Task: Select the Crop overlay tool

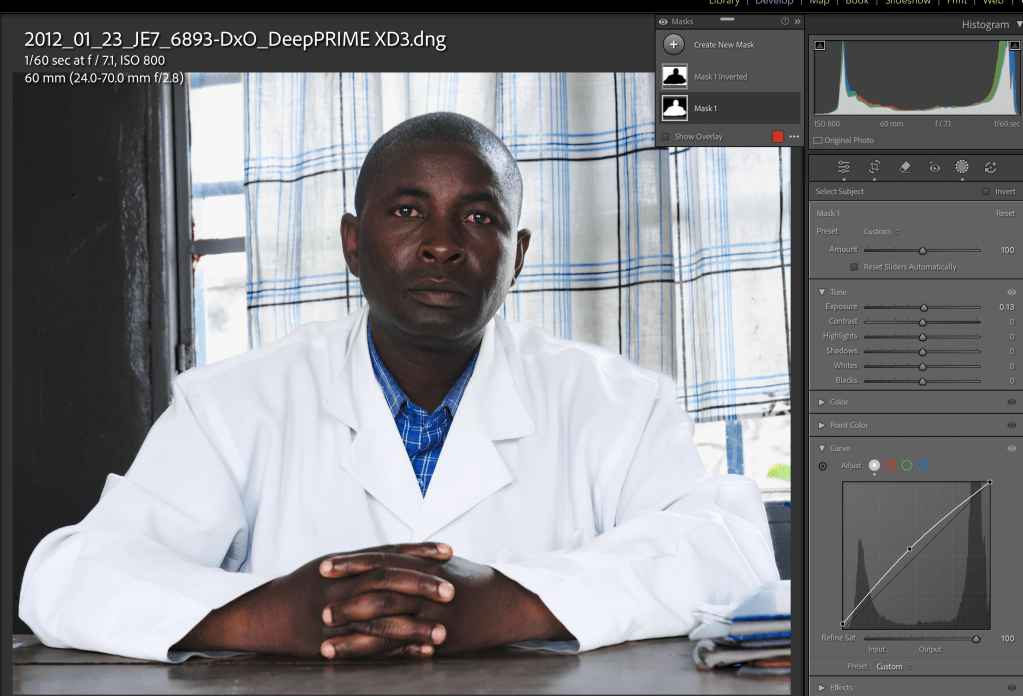Action: pyautogui.click(x=874, y=167)
